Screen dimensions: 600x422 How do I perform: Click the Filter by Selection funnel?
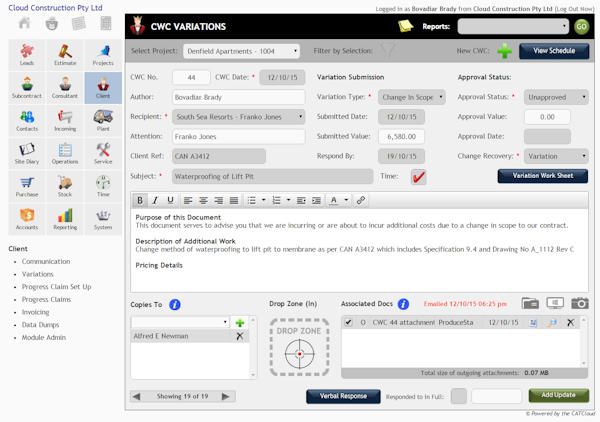pyautogui.click(x=388, y=51)
